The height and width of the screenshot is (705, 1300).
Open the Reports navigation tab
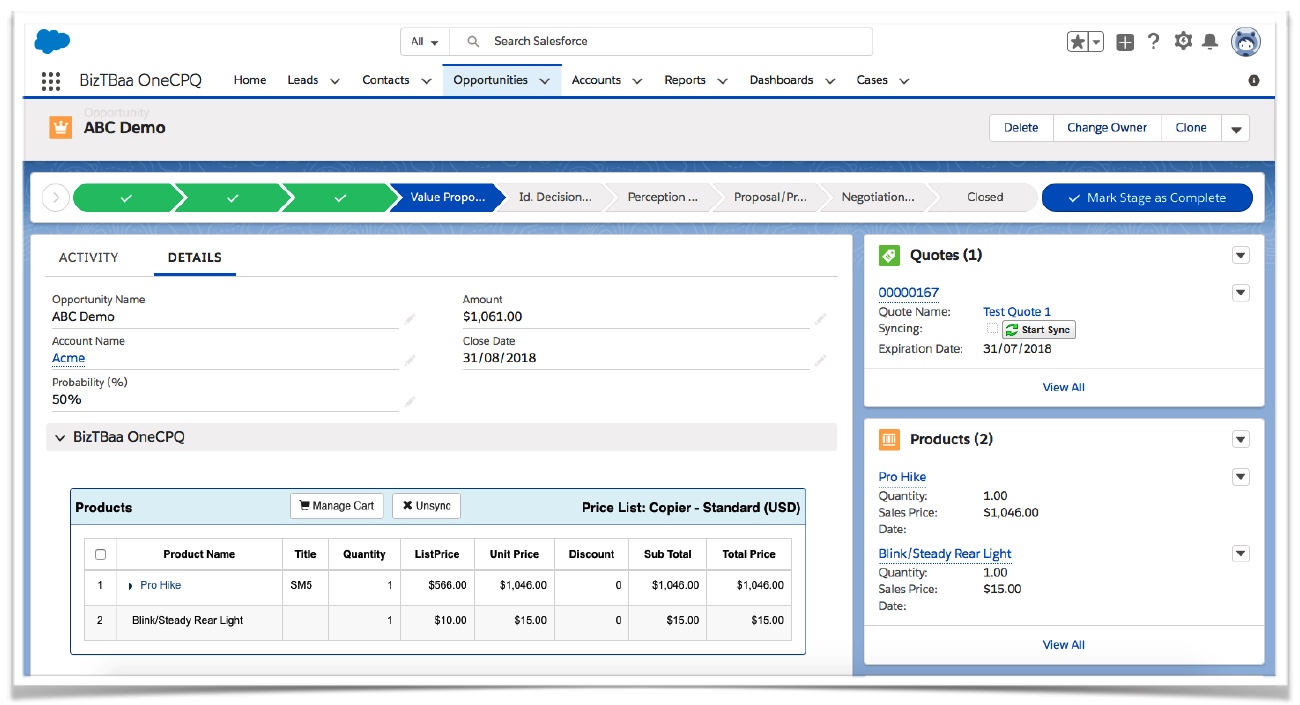click(x=685, y=81)
